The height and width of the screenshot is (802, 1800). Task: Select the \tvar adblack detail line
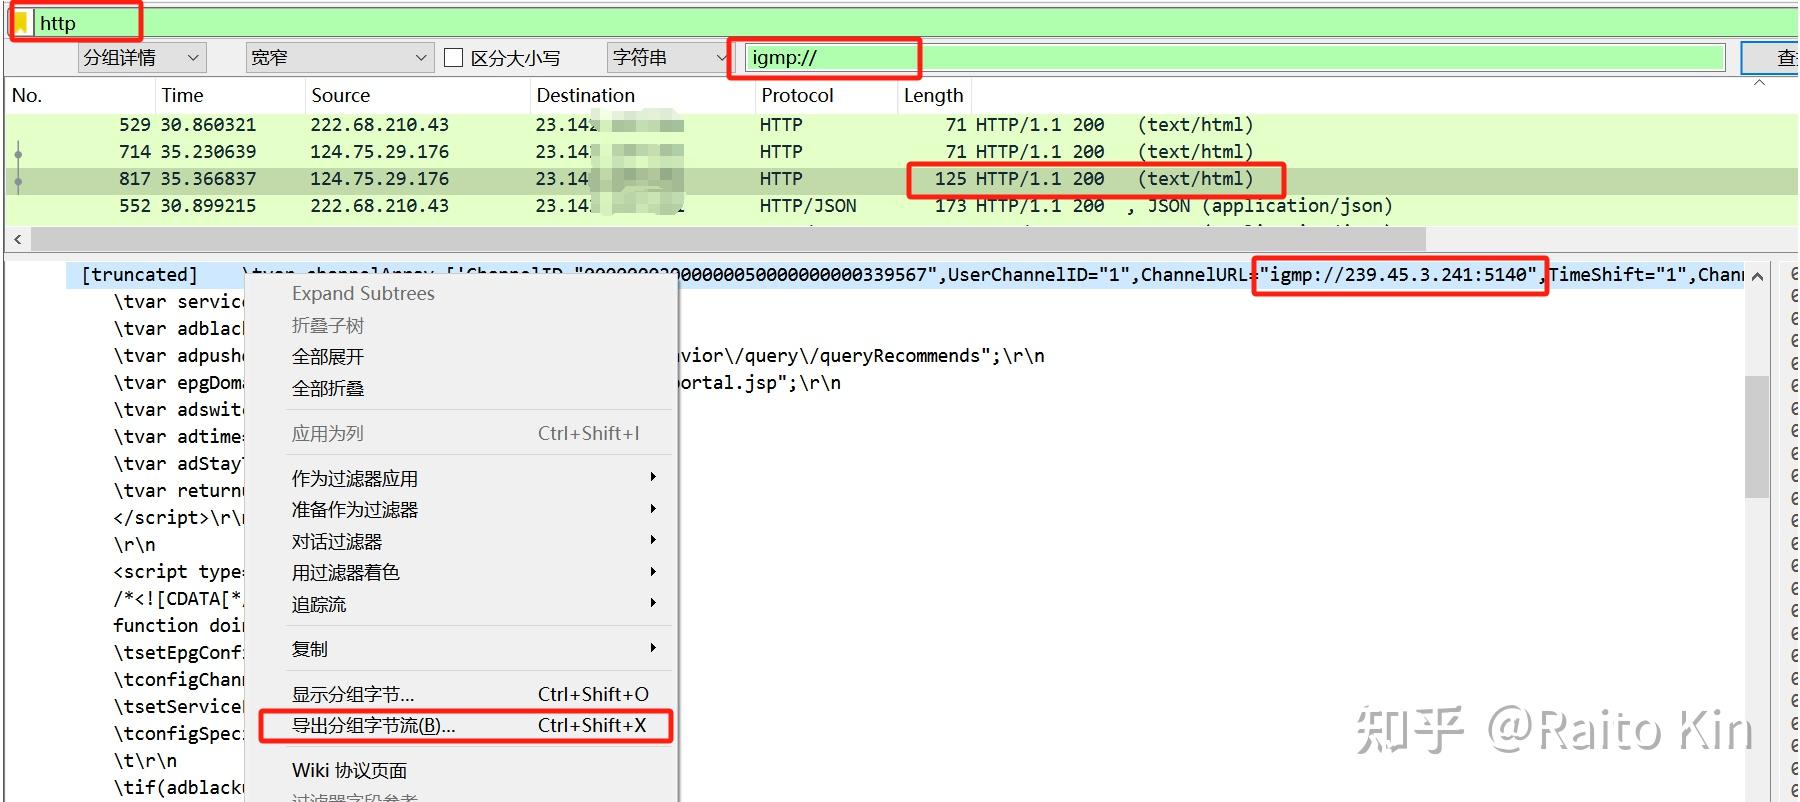pyautogui.click(x=177, y=329)
